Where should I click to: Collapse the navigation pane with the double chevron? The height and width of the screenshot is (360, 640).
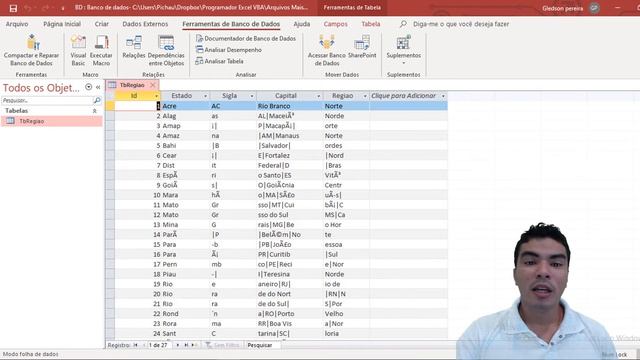coord(98,87)
